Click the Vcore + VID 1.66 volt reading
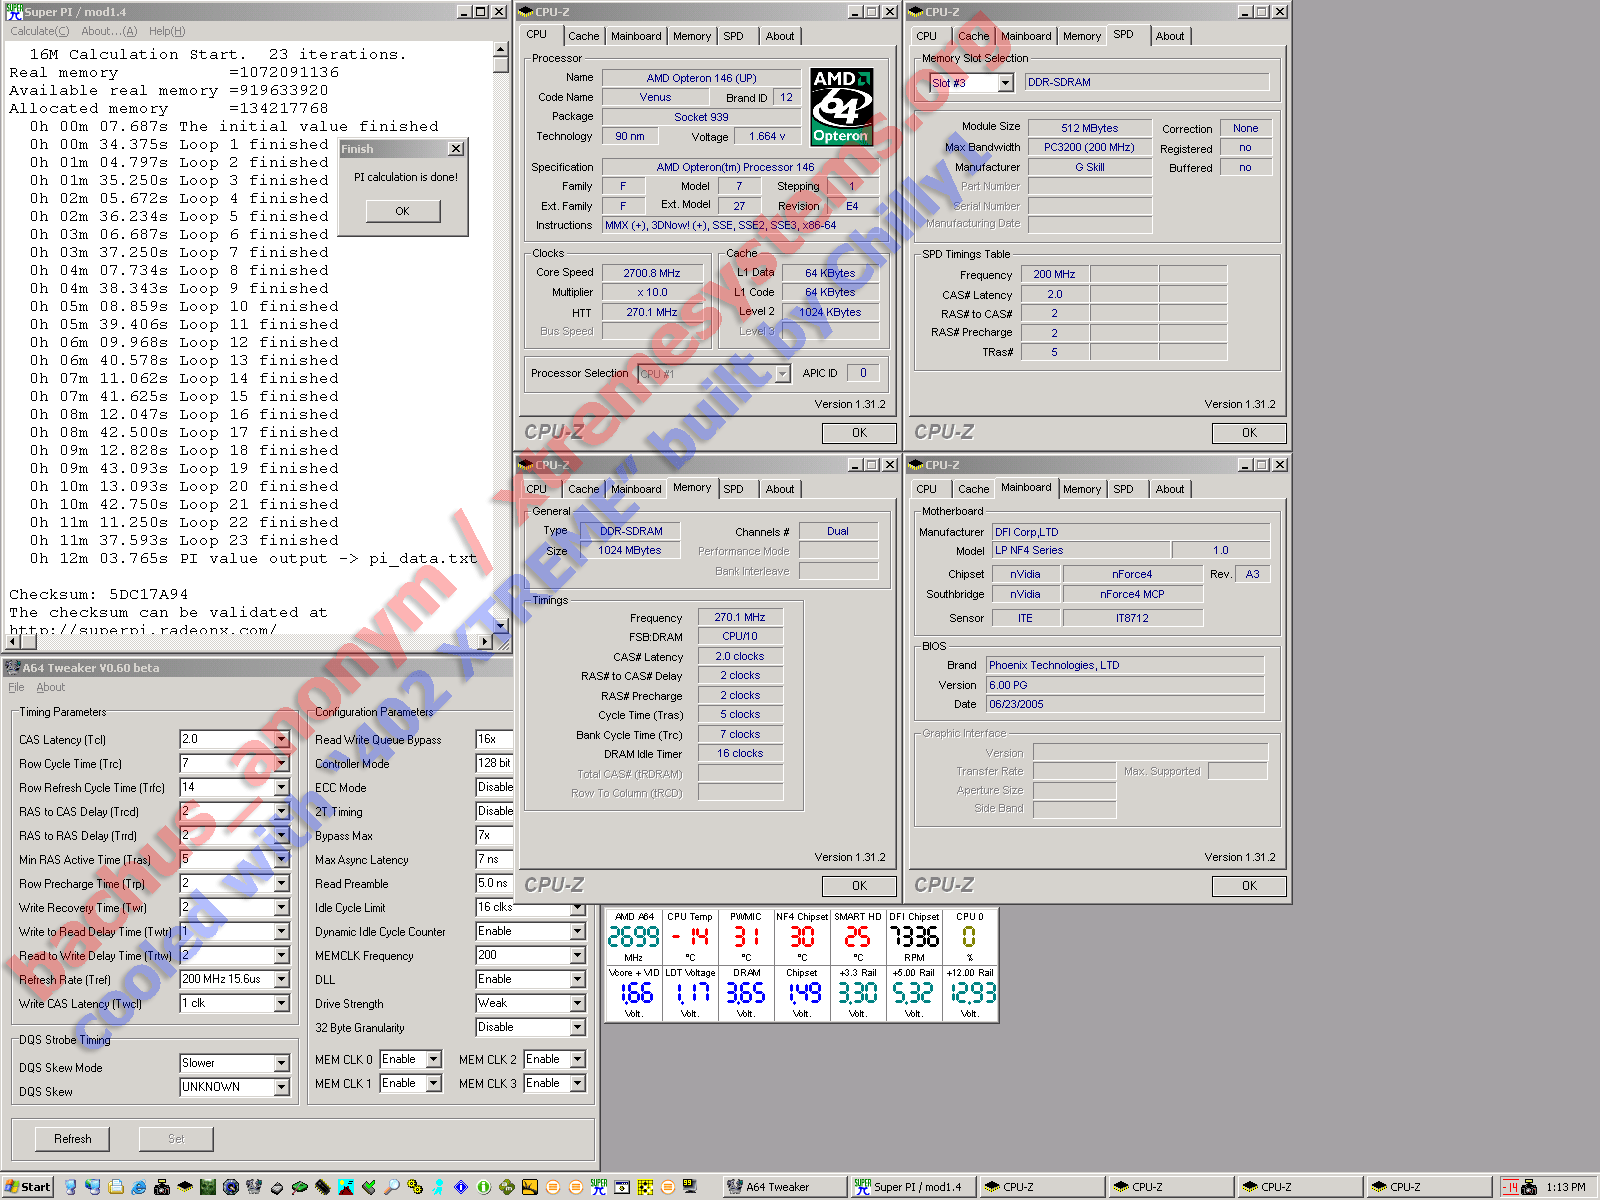Viewport: 1600px width, 1200px height. (634, 993)
